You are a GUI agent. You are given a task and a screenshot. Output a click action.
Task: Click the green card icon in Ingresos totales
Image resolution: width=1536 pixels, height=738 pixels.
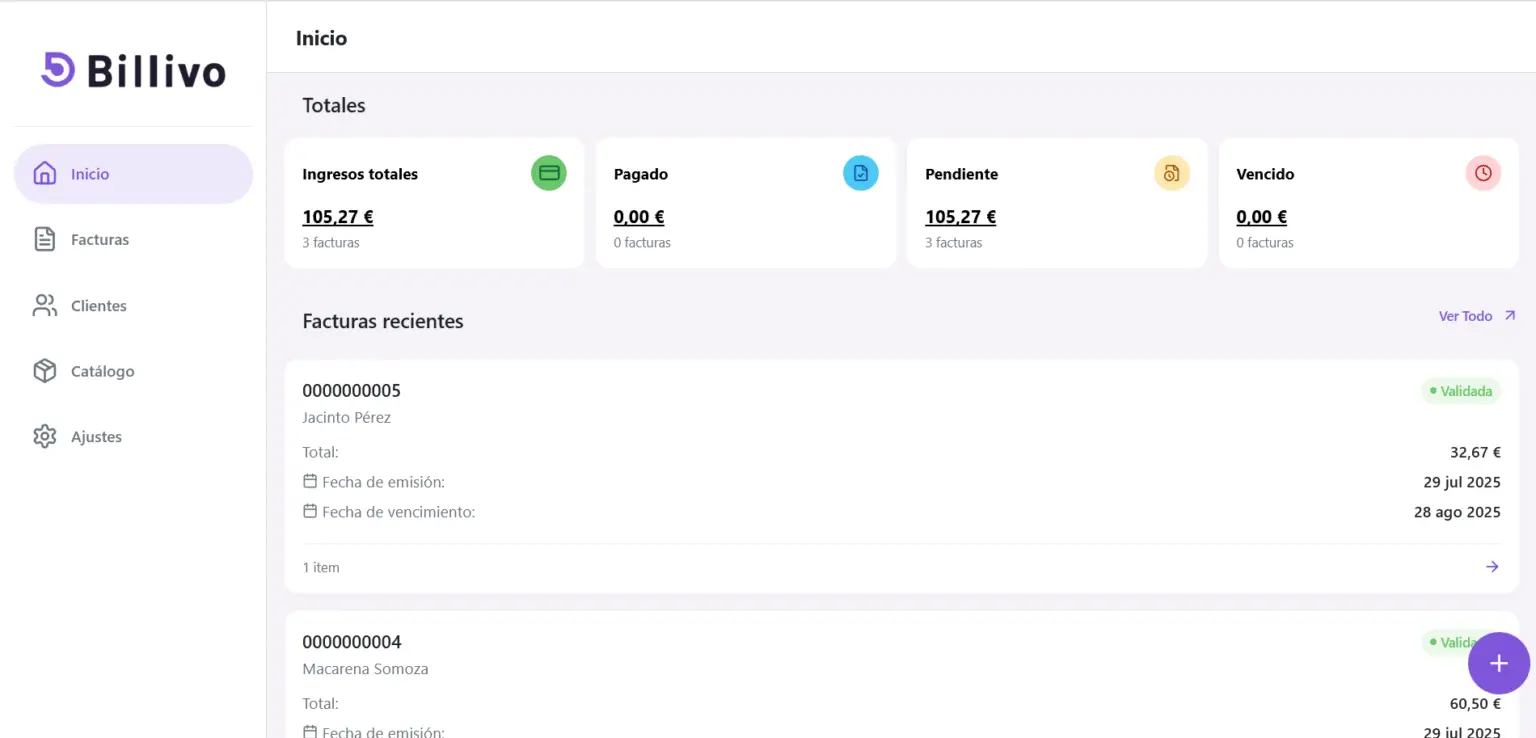click(549, 173)
